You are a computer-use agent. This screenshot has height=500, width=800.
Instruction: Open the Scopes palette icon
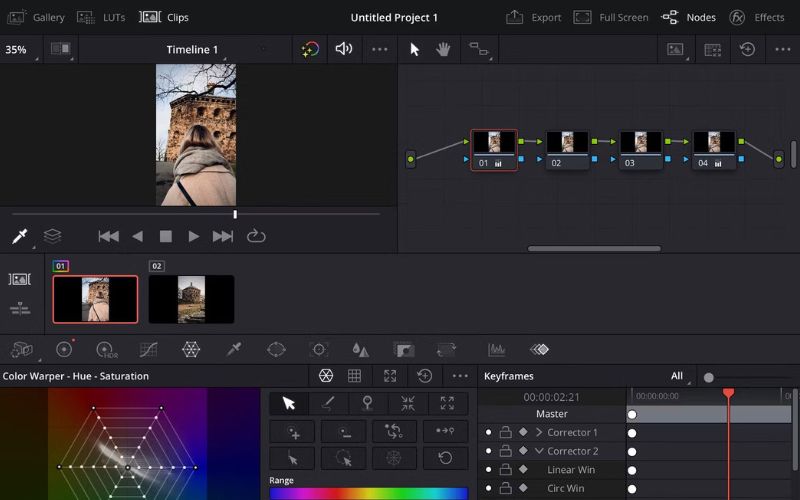click(x=496, y=350)
